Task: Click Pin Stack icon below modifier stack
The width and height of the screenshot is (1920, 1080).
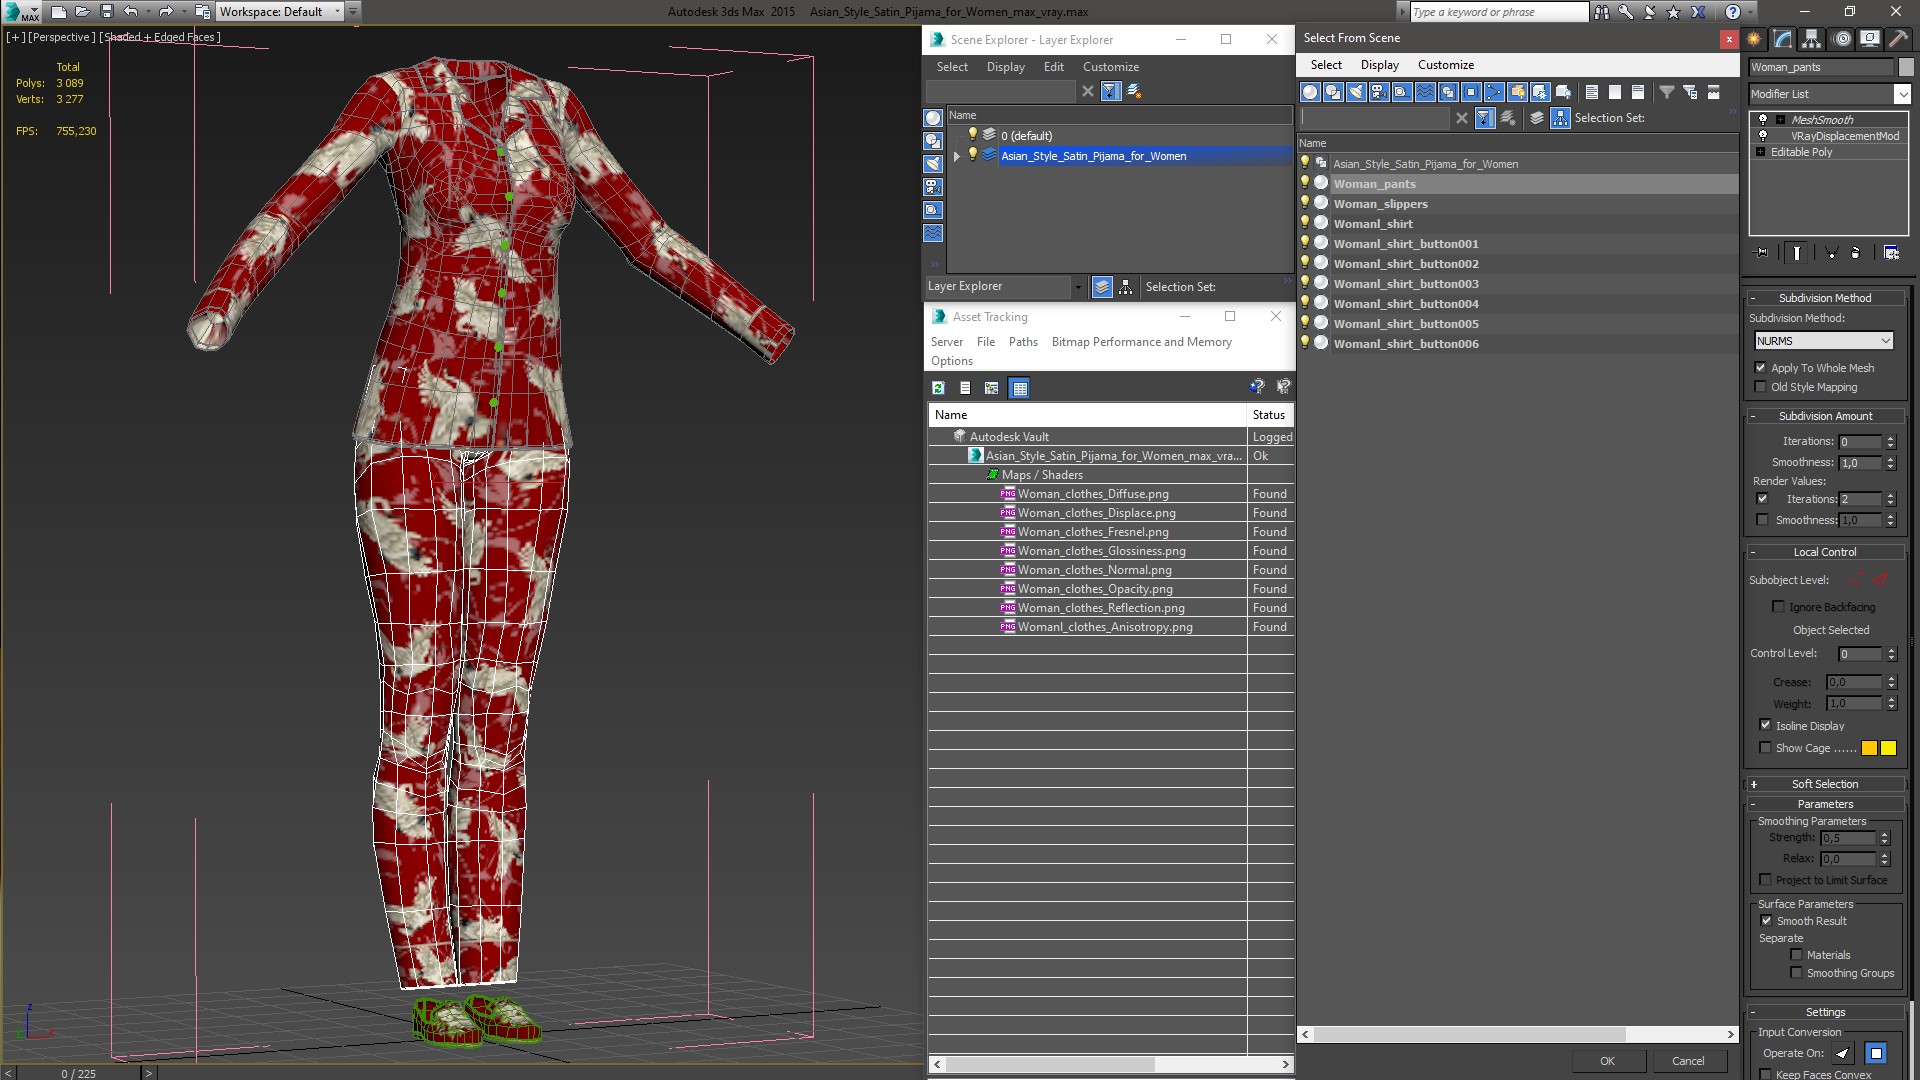Action: pos(1761,253)
